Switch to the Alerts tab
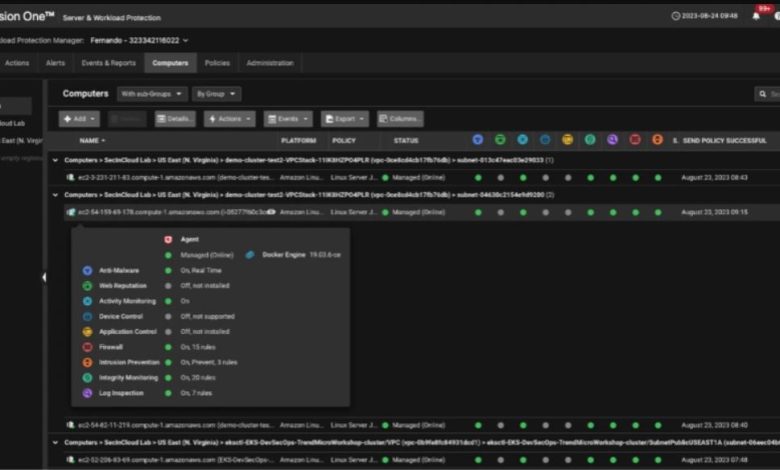 pyautogui.click(x=55, y=63)
